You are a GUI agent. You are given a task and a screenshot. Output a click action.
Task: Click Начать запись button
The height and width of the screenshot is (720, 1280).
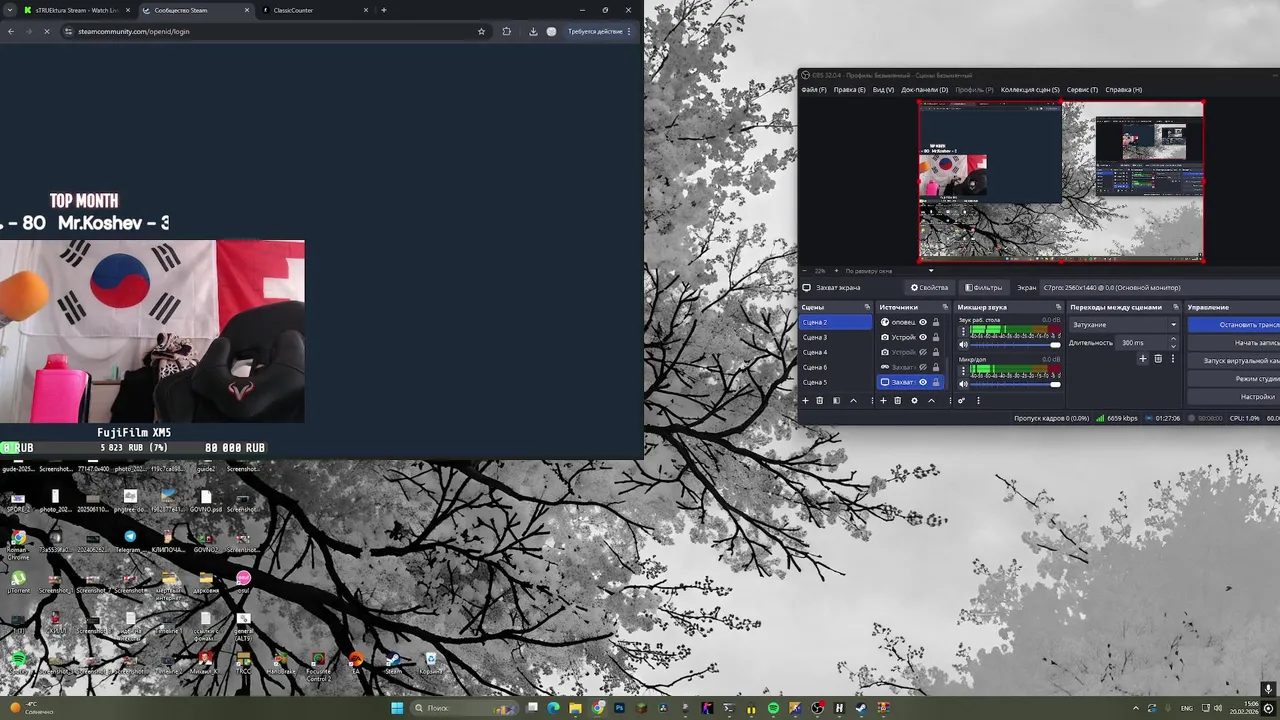(1234, 343)
